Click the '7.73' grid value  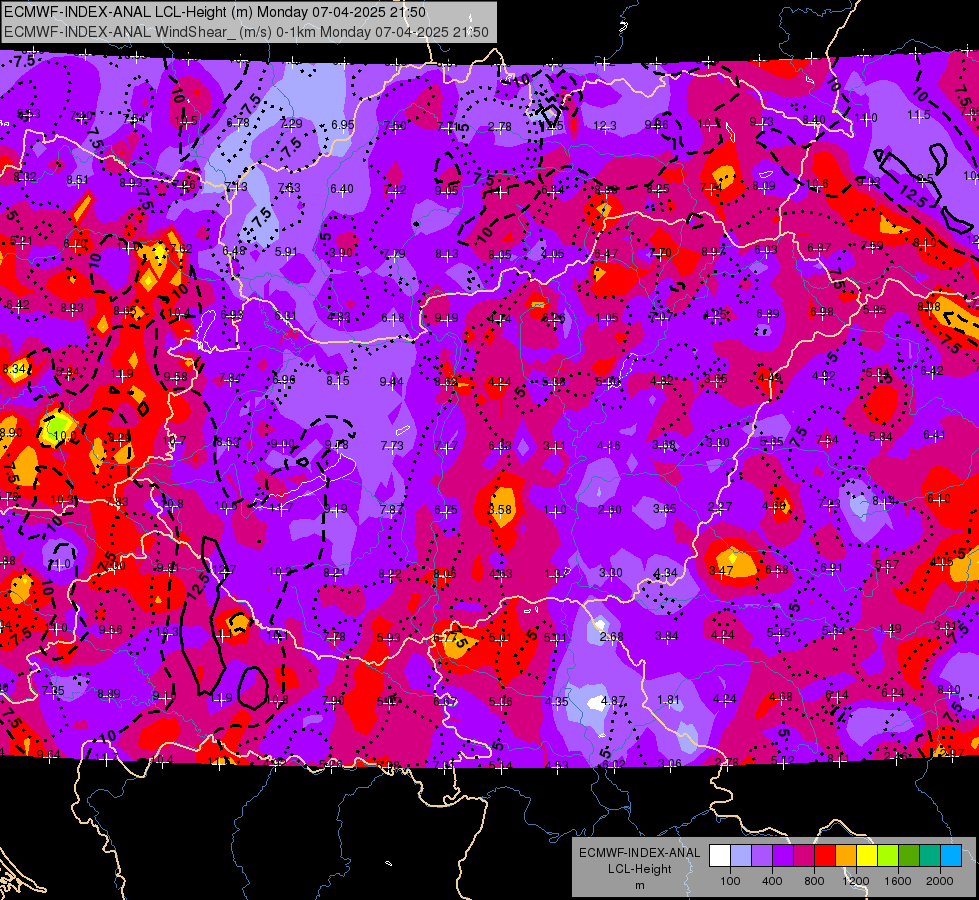(x=392, y=446)
